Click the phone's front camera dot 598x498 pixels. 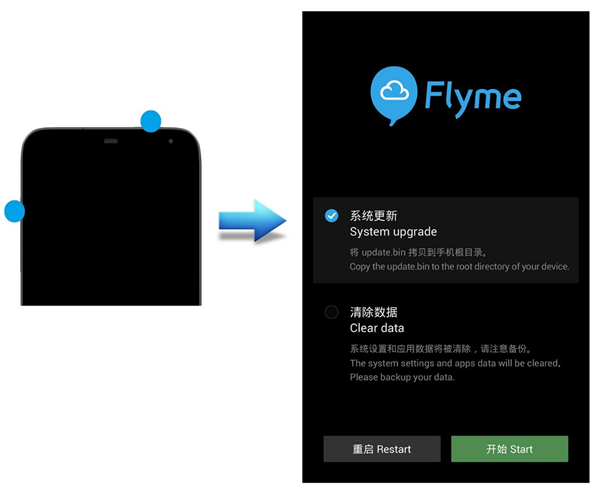point(170,141)
